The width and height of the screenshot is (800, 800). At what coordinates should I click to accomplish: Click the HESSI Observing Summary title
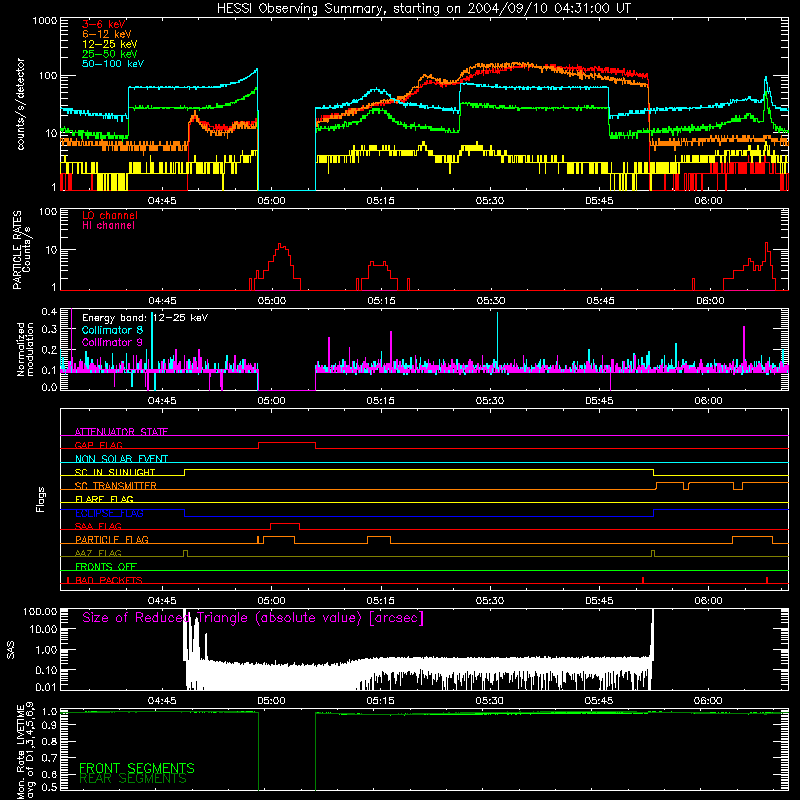(423, 9)
